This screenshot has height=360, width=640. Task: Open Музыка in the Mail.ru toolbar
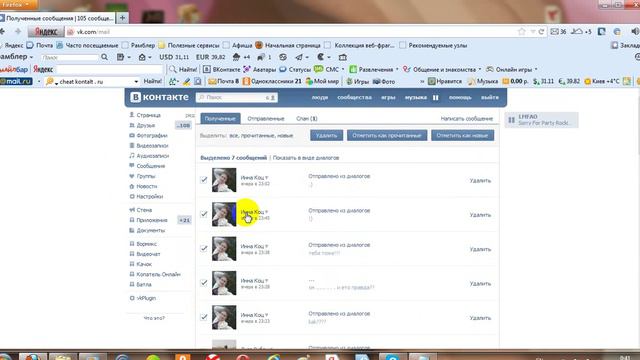(x=483, y=82)
